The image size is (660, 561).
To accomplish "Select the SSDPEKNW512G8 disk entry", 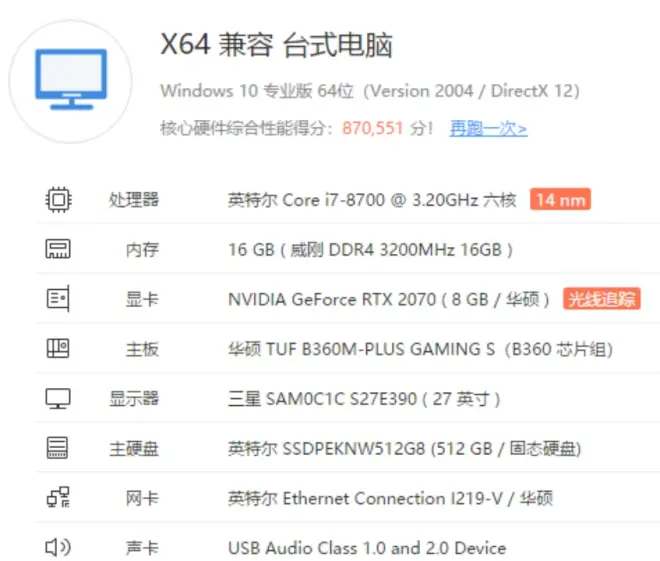I will click(404, 449).
